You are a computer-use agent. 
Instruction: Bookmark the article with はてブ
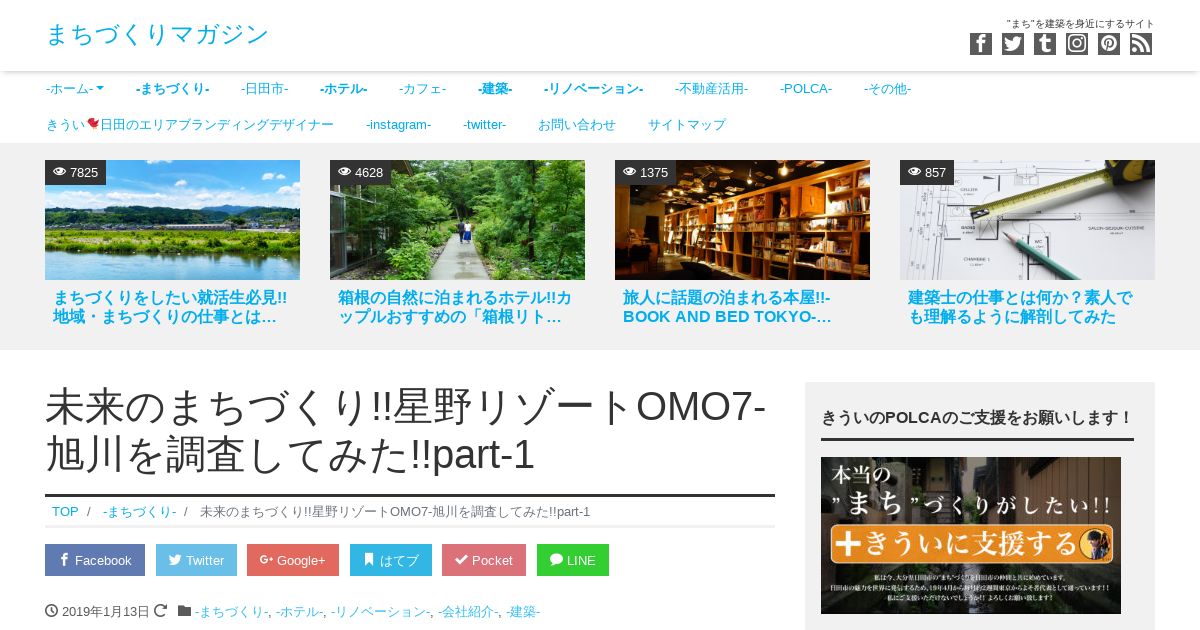pyautogui.click(x=391, y=560)
